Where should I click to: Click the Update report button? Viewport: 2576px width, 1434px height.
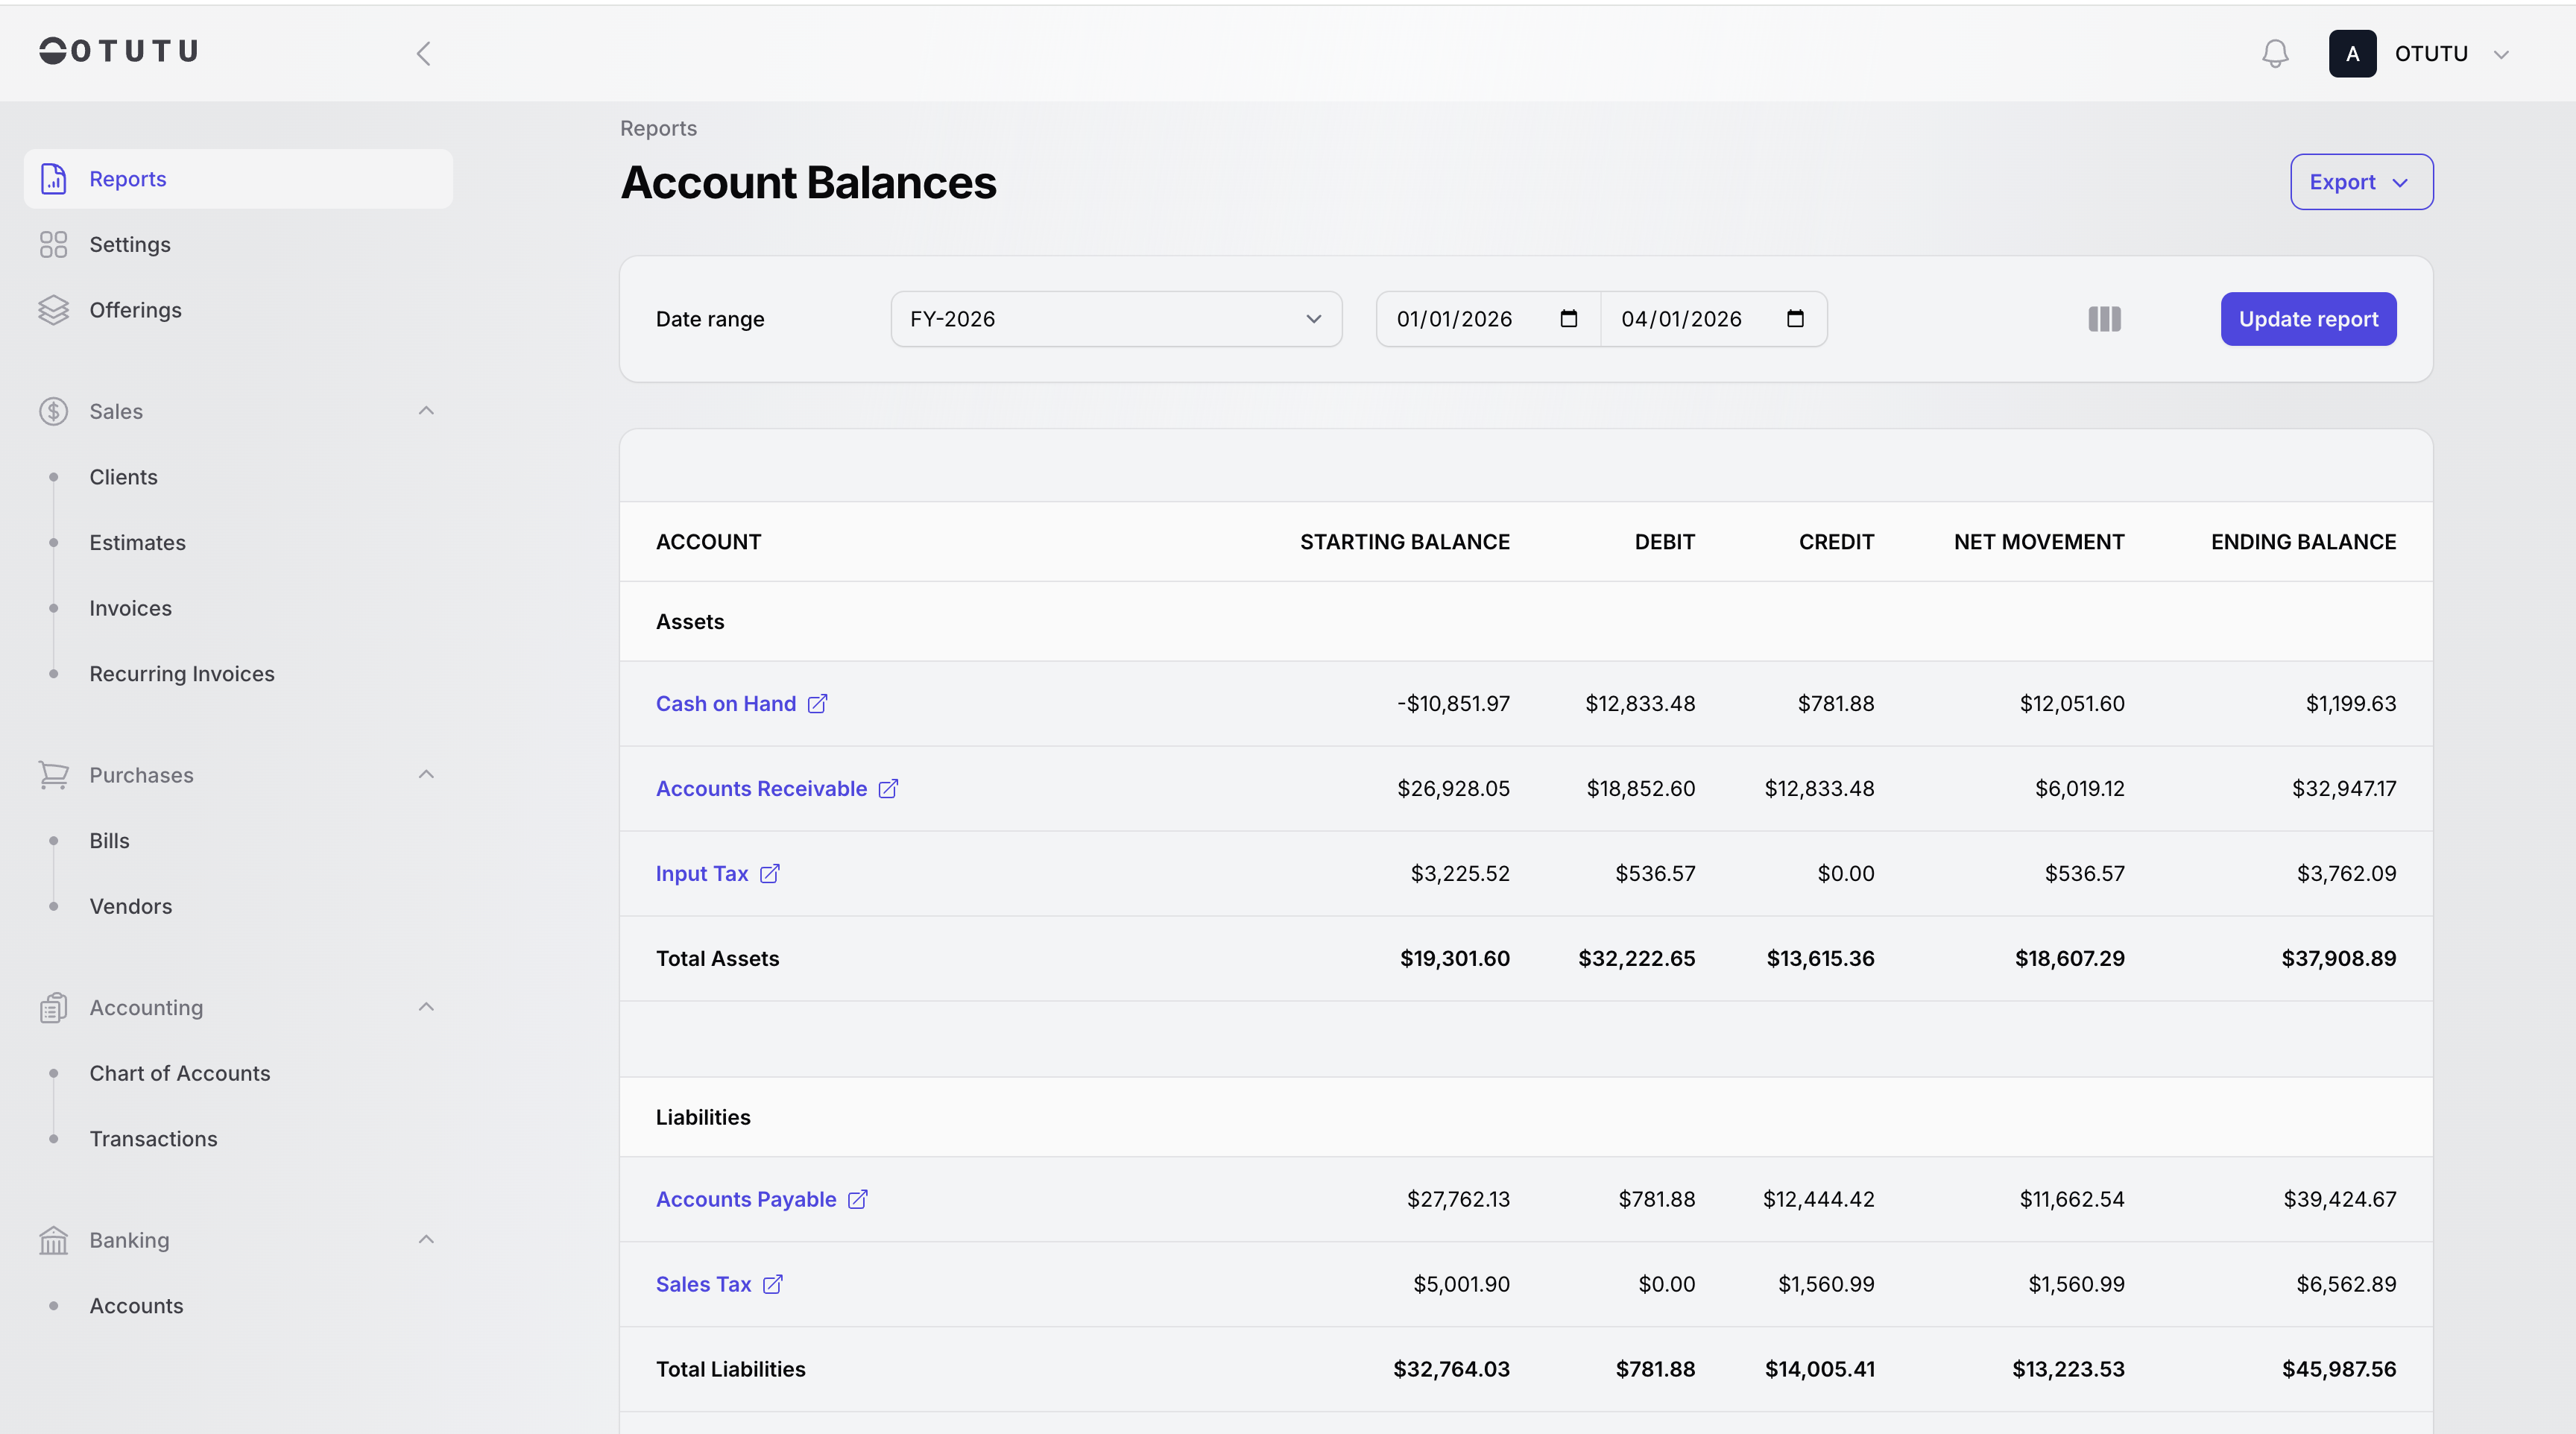click(x=2308, y=319)
